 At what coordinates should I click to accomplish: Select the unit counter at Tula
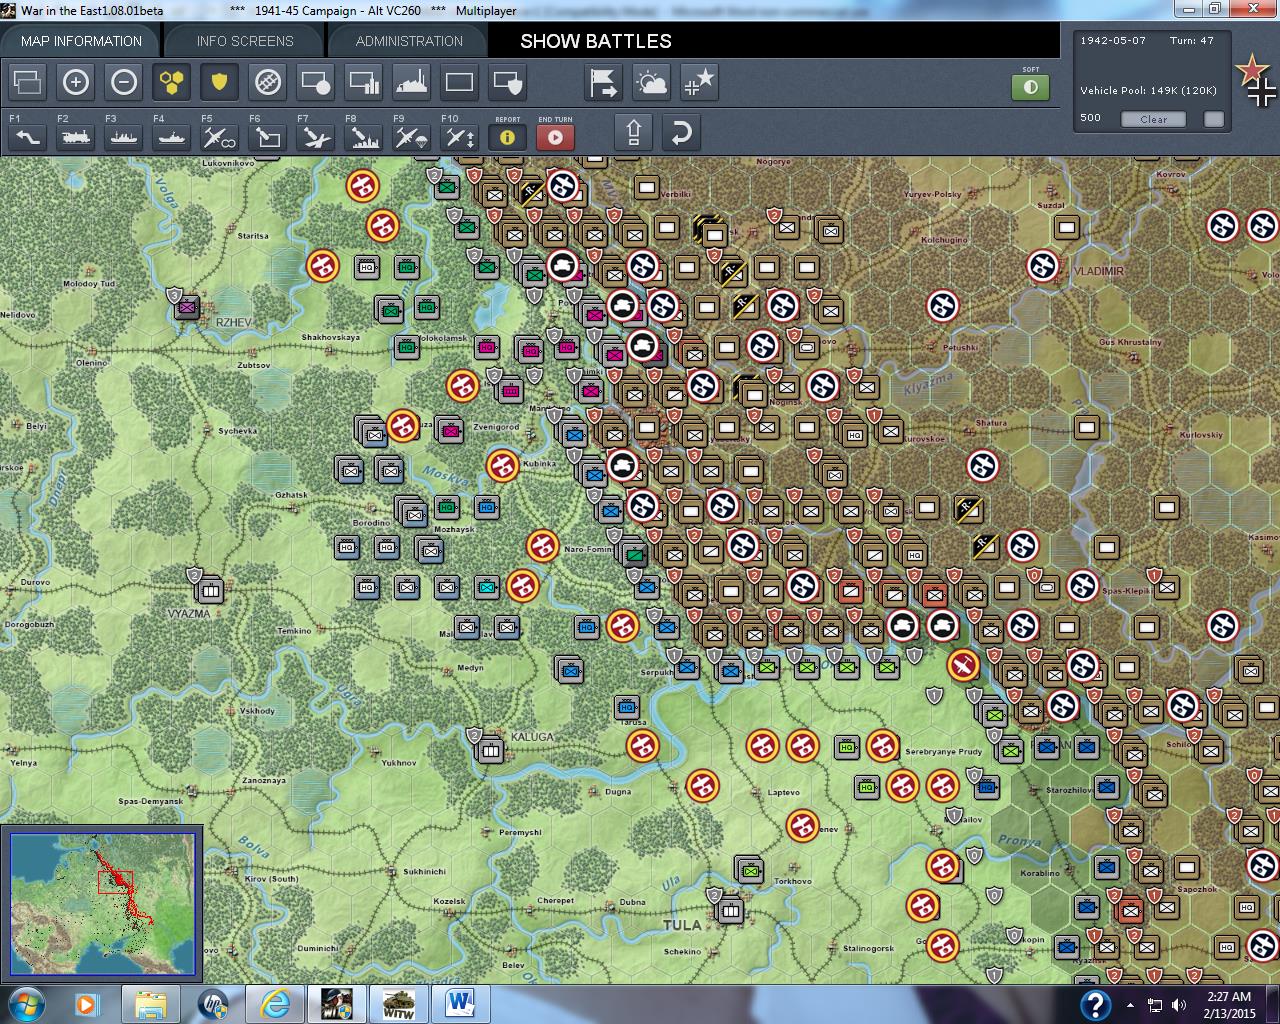coord(728,908)
